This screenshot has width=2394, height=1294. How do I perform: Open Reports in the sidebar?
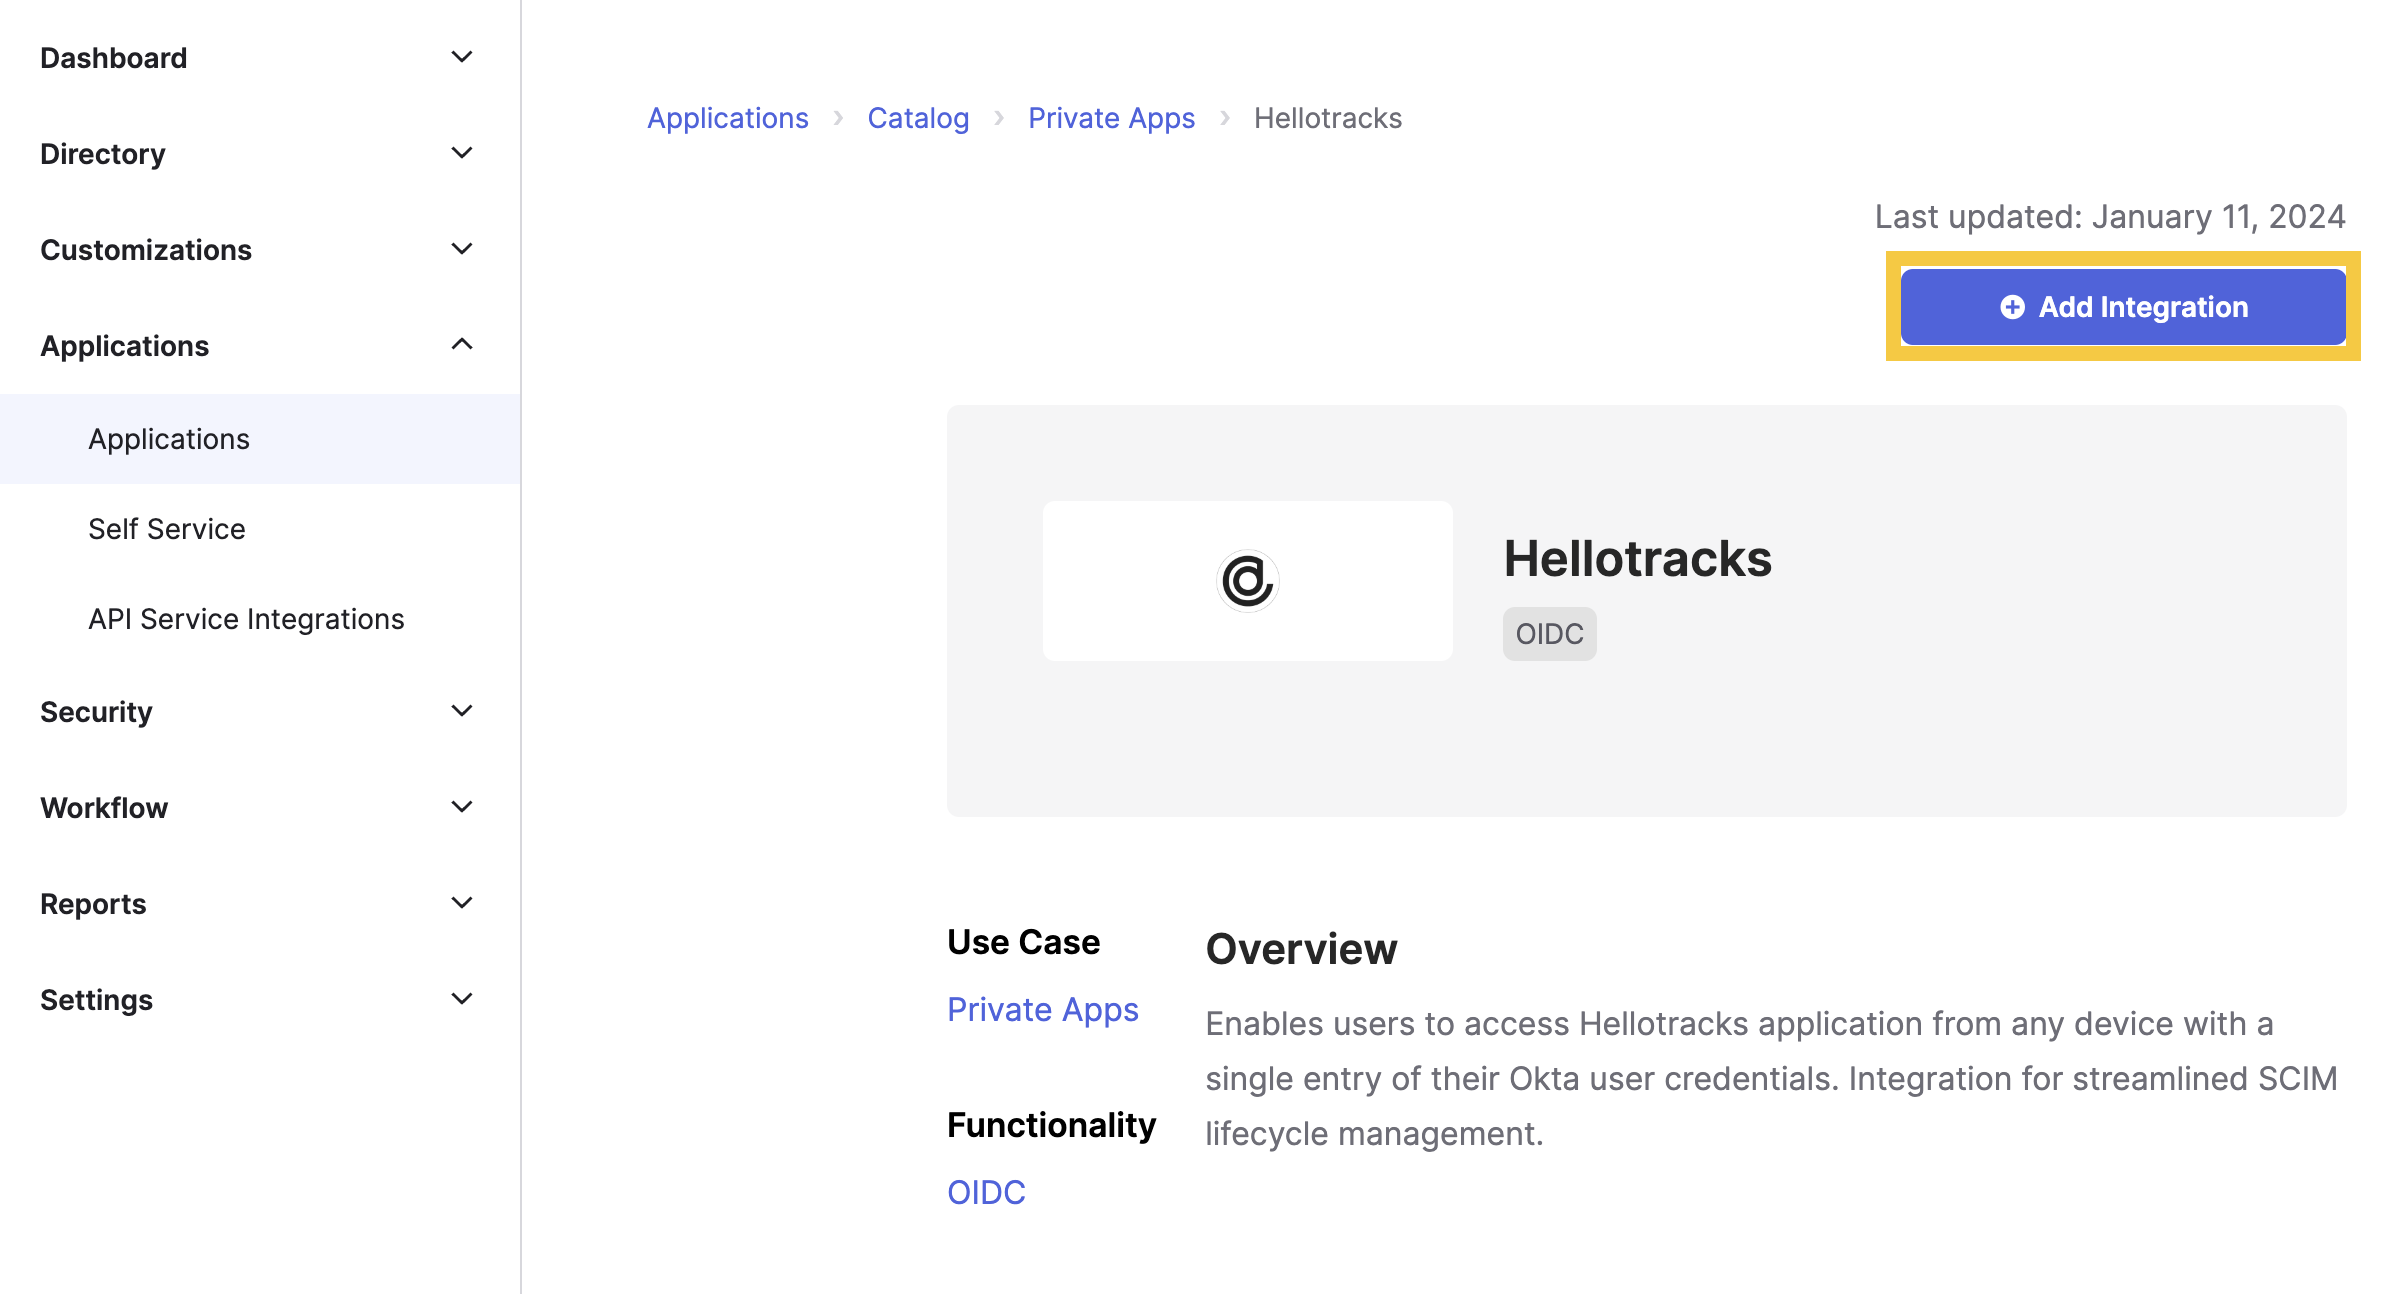(93, 904)
